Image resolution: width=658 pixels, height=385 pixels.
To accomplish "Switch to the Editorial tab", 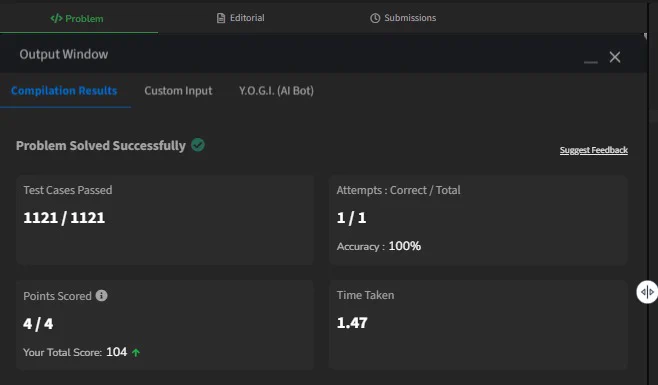I will tap(240, 18).
